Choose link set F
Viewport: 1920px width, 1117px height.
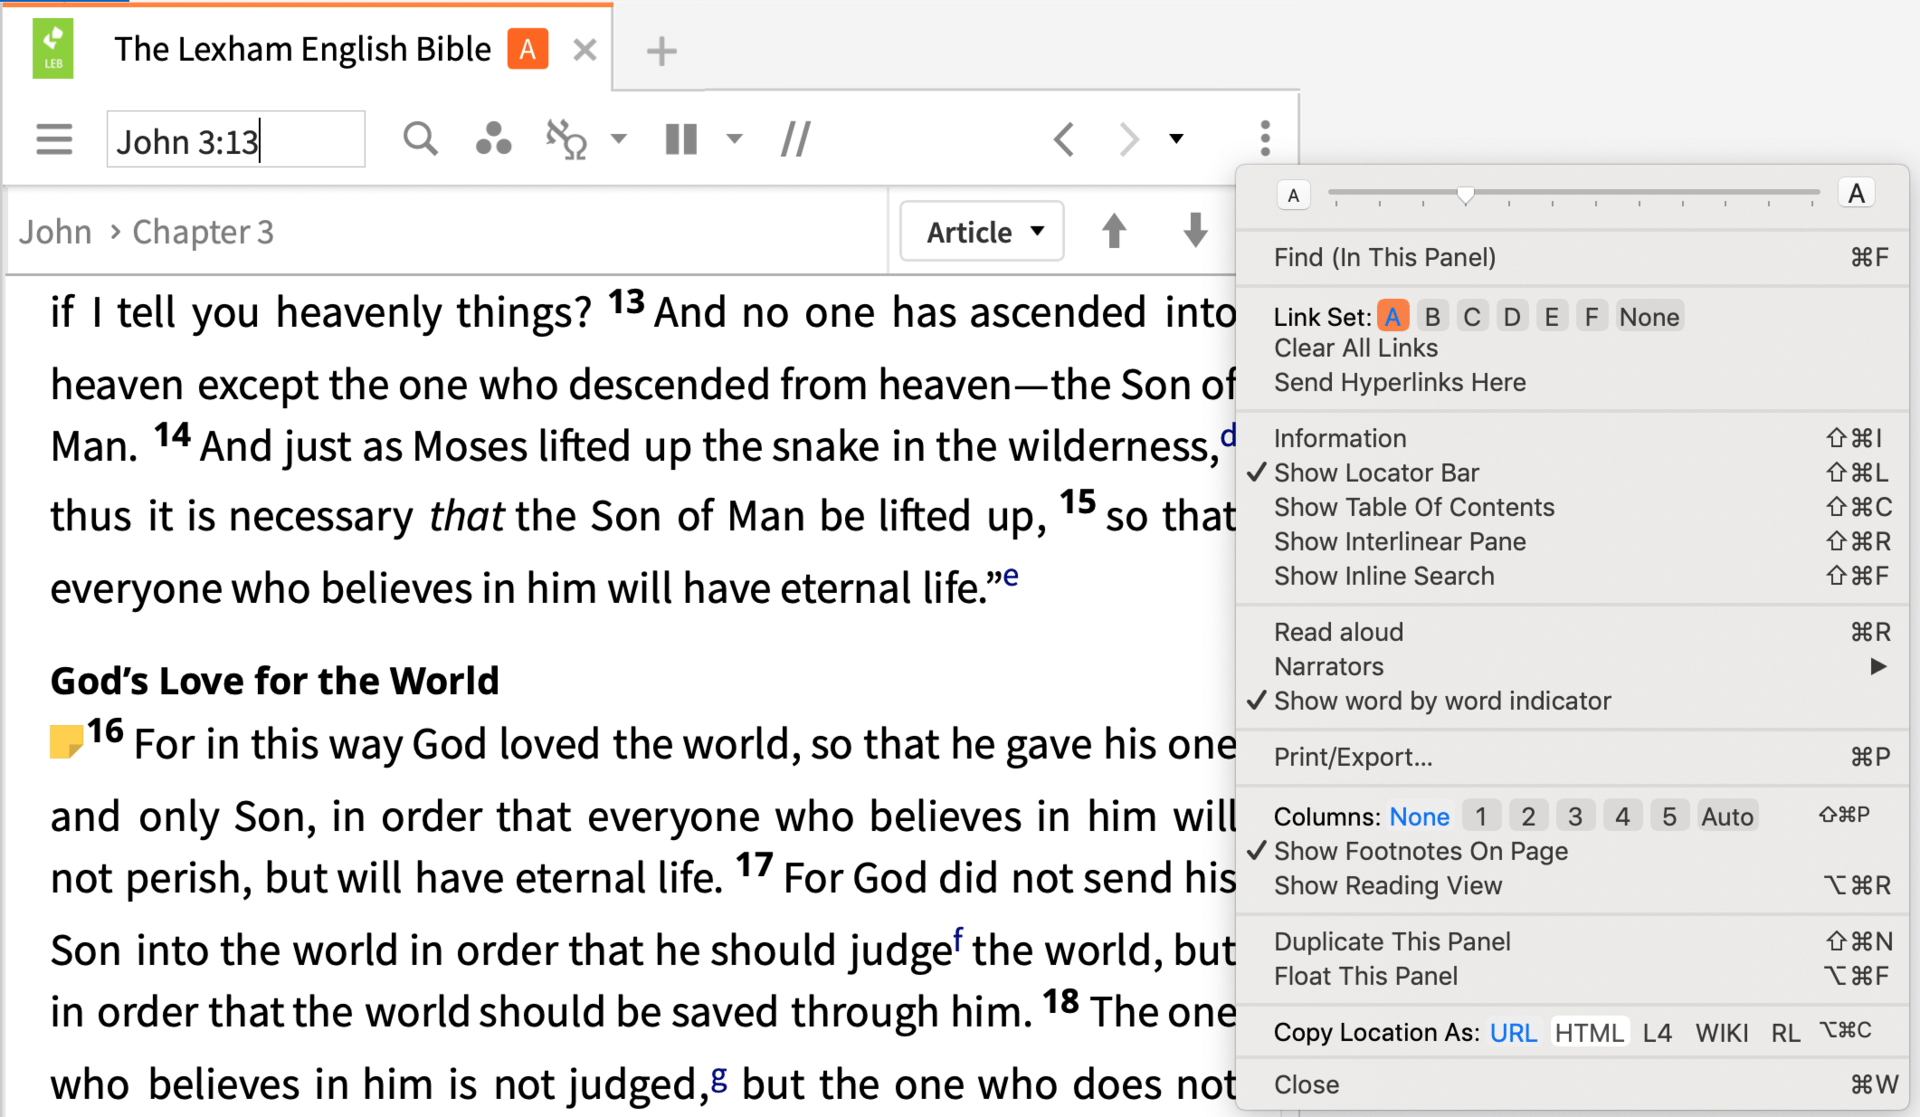coord(1591,317)
